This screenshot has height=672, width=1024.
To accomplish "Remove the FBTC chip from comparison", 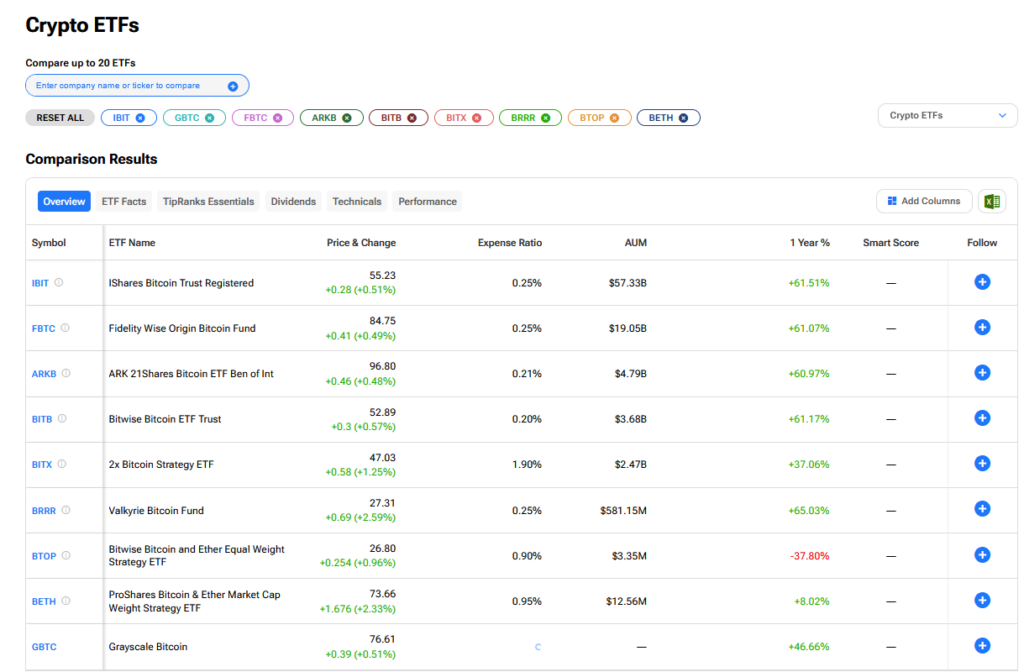I will tap(278, 118).
